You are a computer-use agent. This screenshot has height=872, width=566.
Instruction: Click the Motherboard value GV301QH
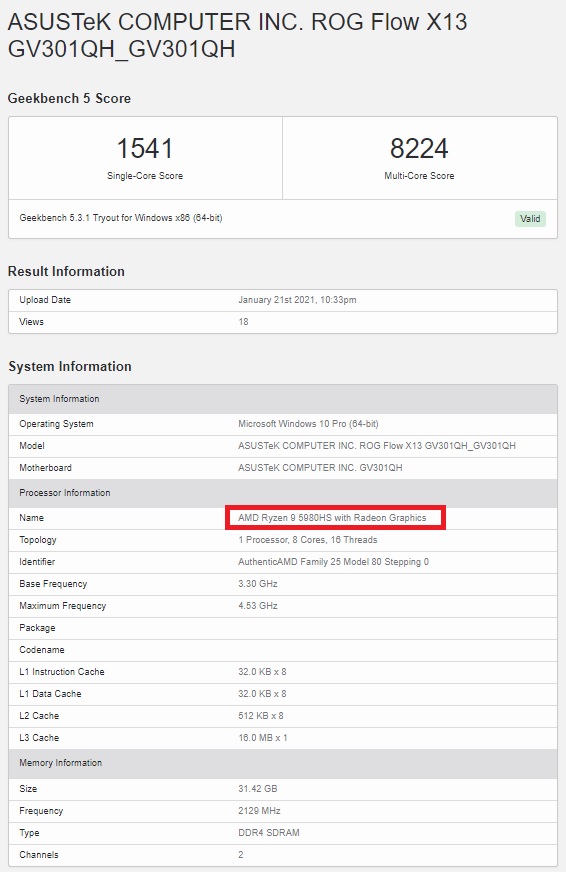click(320, 468)
